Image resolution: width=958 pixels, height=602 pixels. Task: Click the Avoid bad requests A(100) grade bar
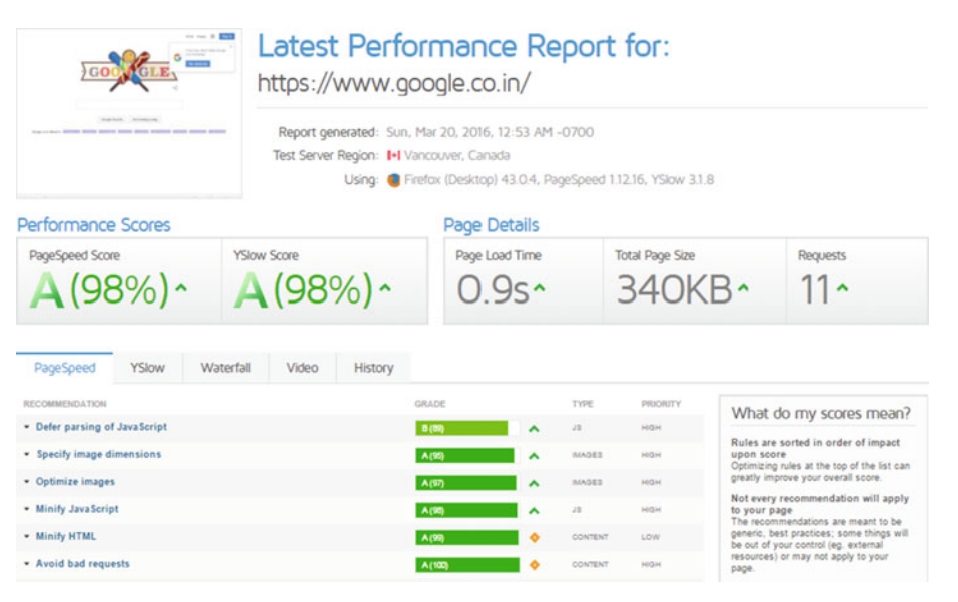tap(467, 565)
